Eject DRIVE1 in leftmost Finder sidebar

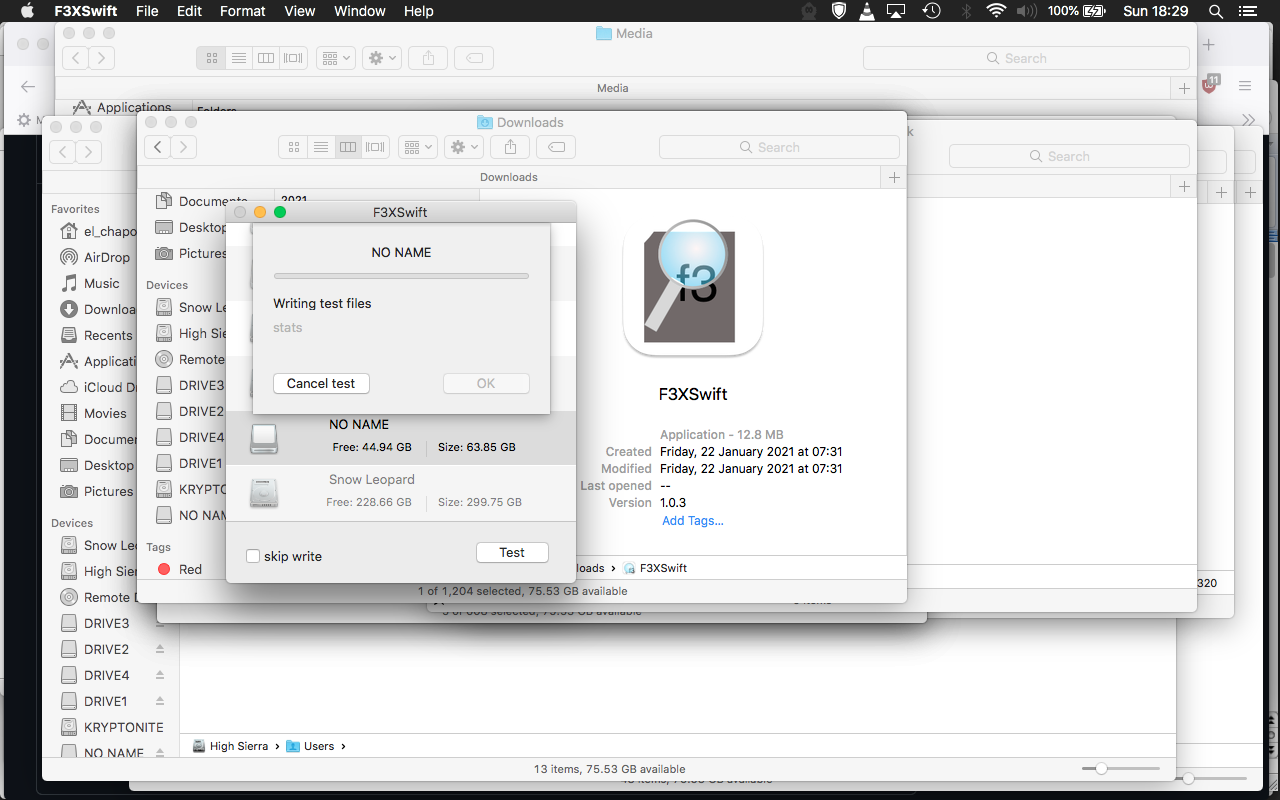[x=159, y=701]
